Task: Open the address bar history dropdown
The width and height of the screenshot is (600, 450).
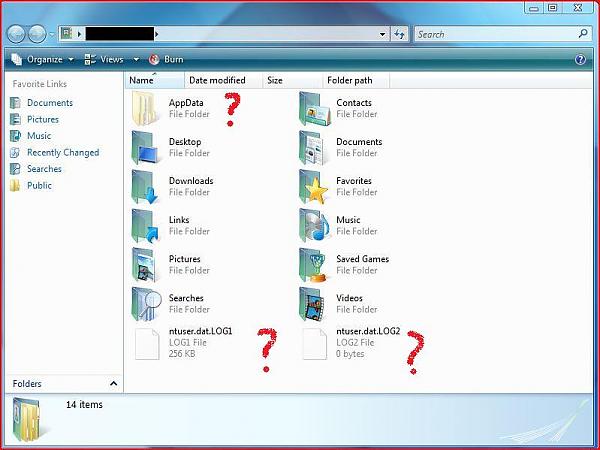Action: pyautogui.click(x=382, y=34)
